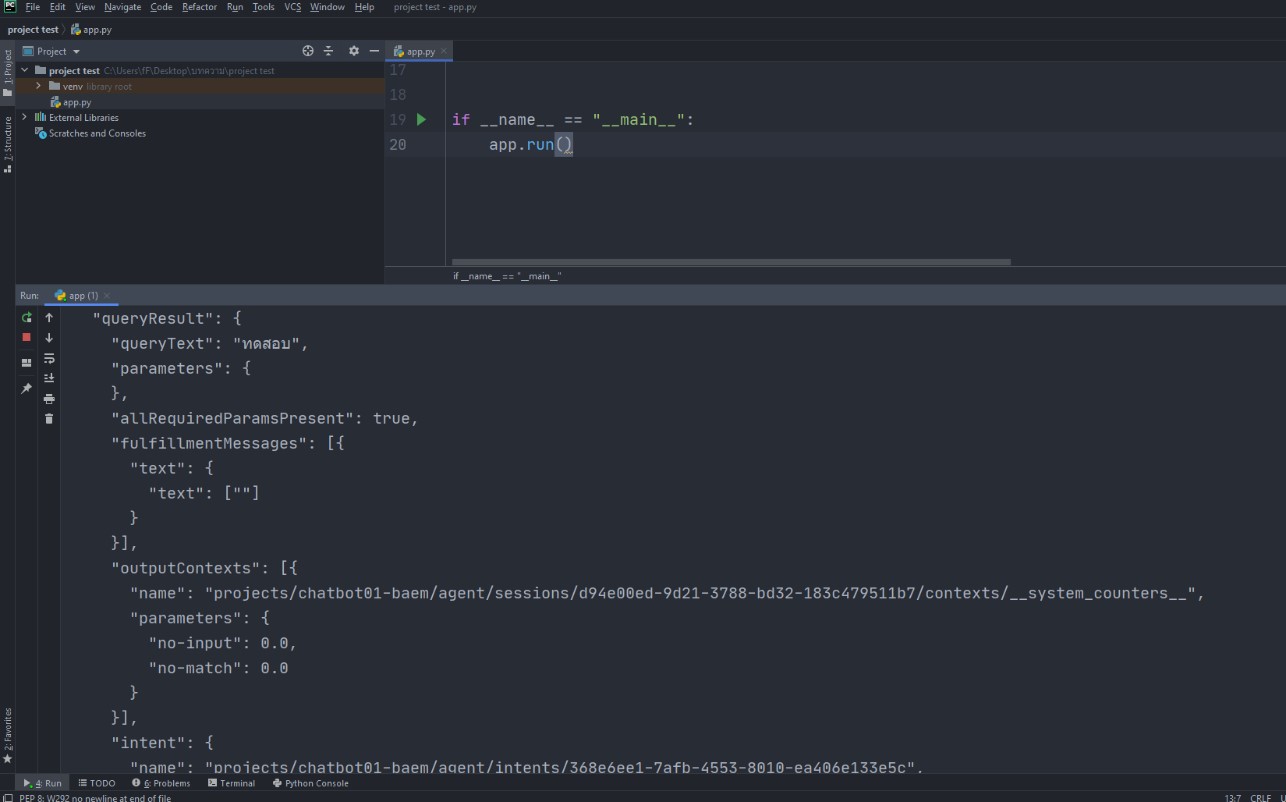Image resolution: width=1286 pixels, height=802 pixels.
Task: Open Project panel gear settings
Action: pyautogui.click(x=353, y=51)
